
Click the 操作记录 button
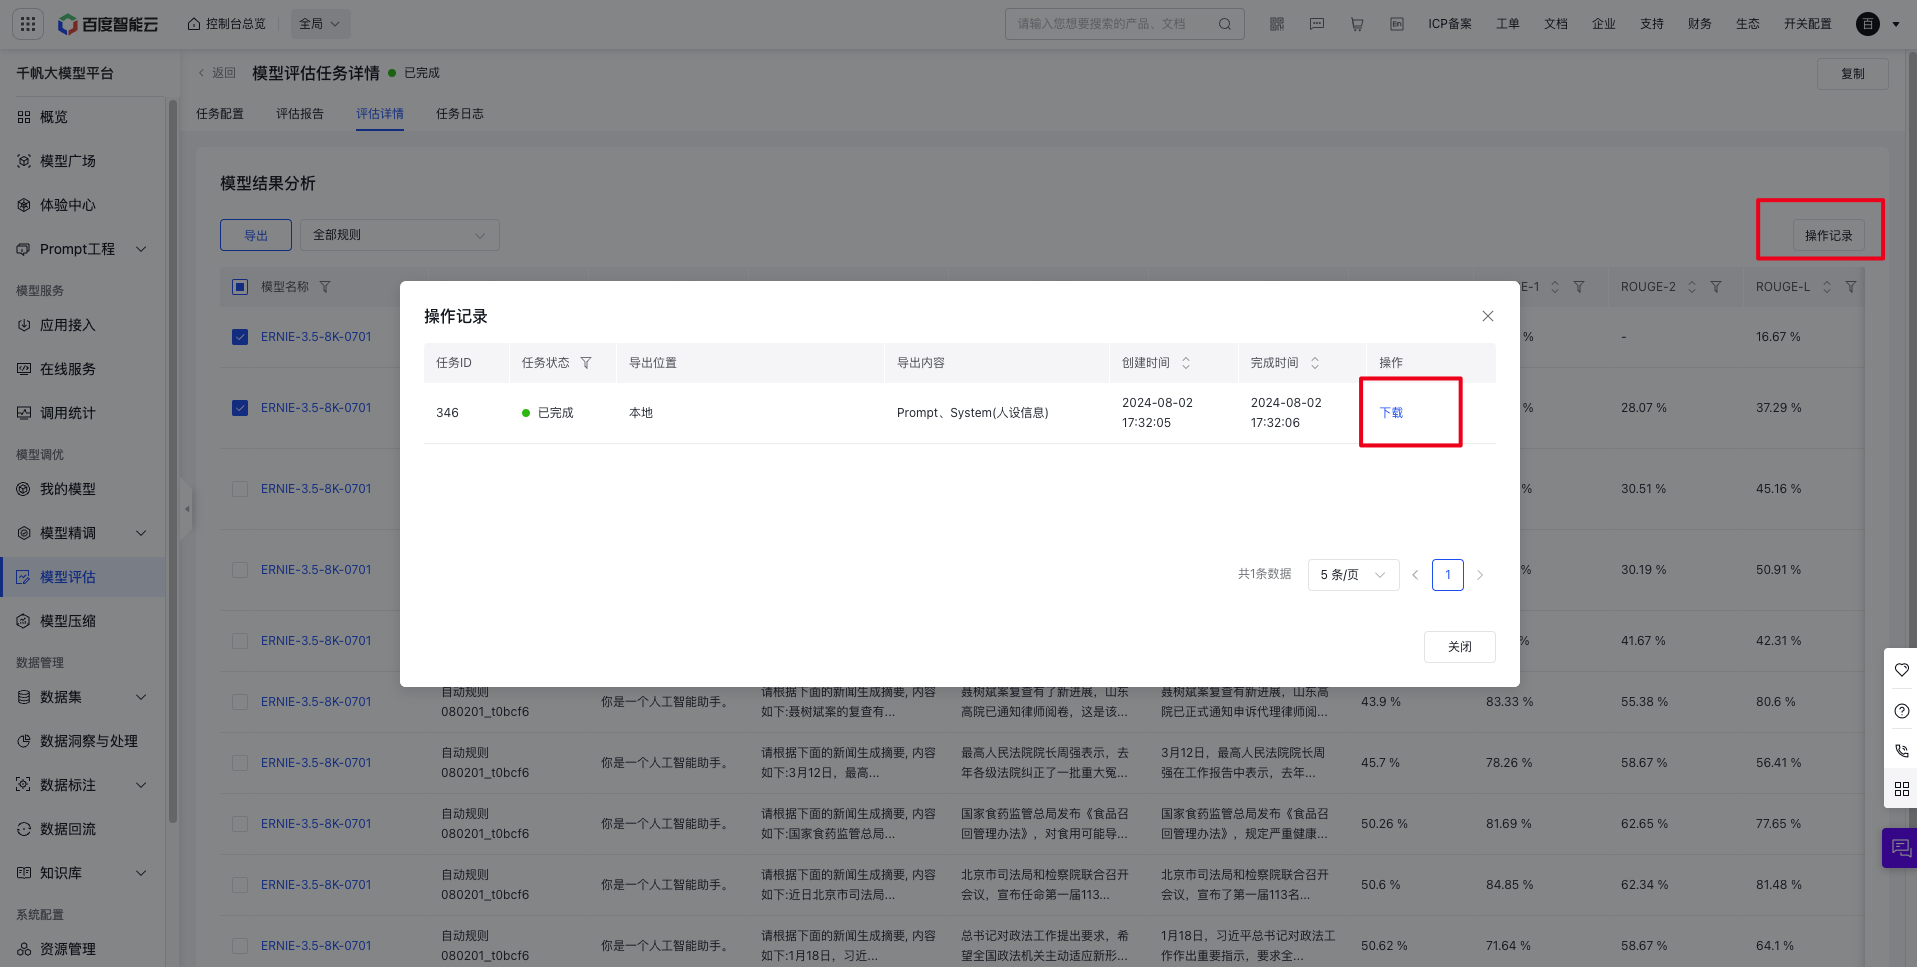pyautogui.click(x=1828, y=236)
